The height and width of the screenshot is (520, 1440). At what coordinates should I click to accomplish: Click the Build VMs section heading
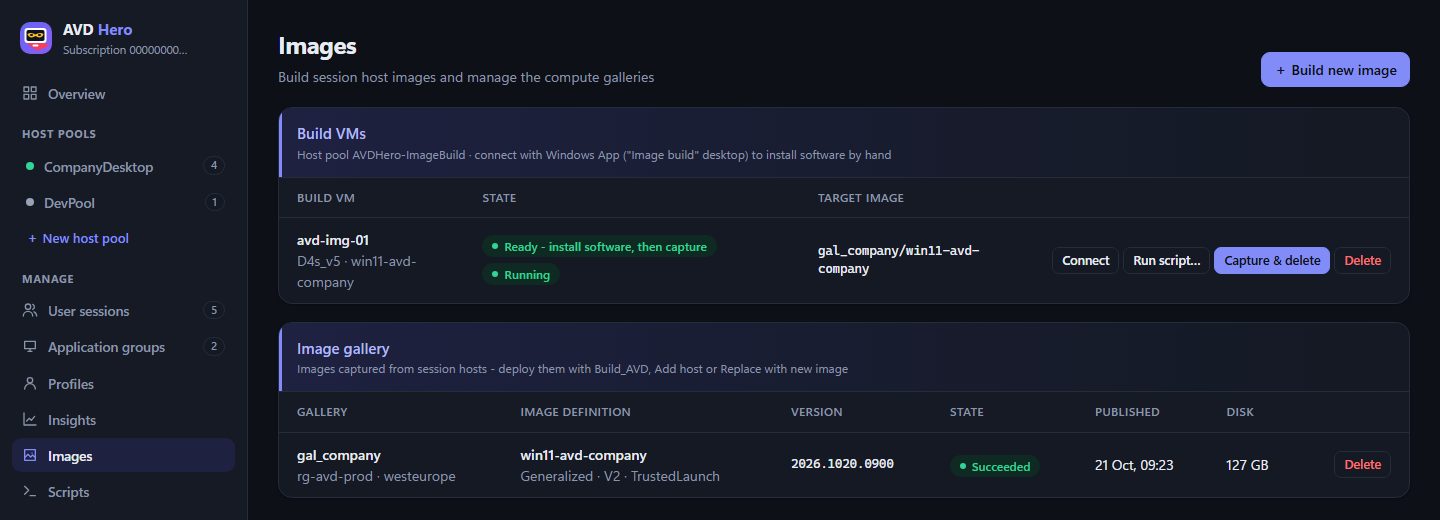coord(331,133)
